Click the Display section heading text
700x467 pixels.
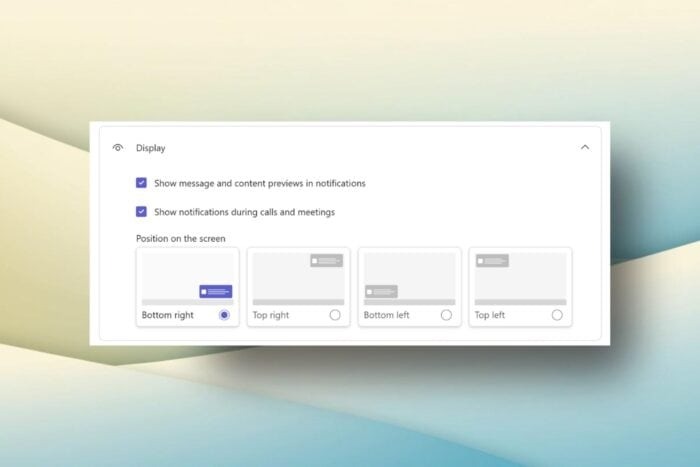click(150, 148)
